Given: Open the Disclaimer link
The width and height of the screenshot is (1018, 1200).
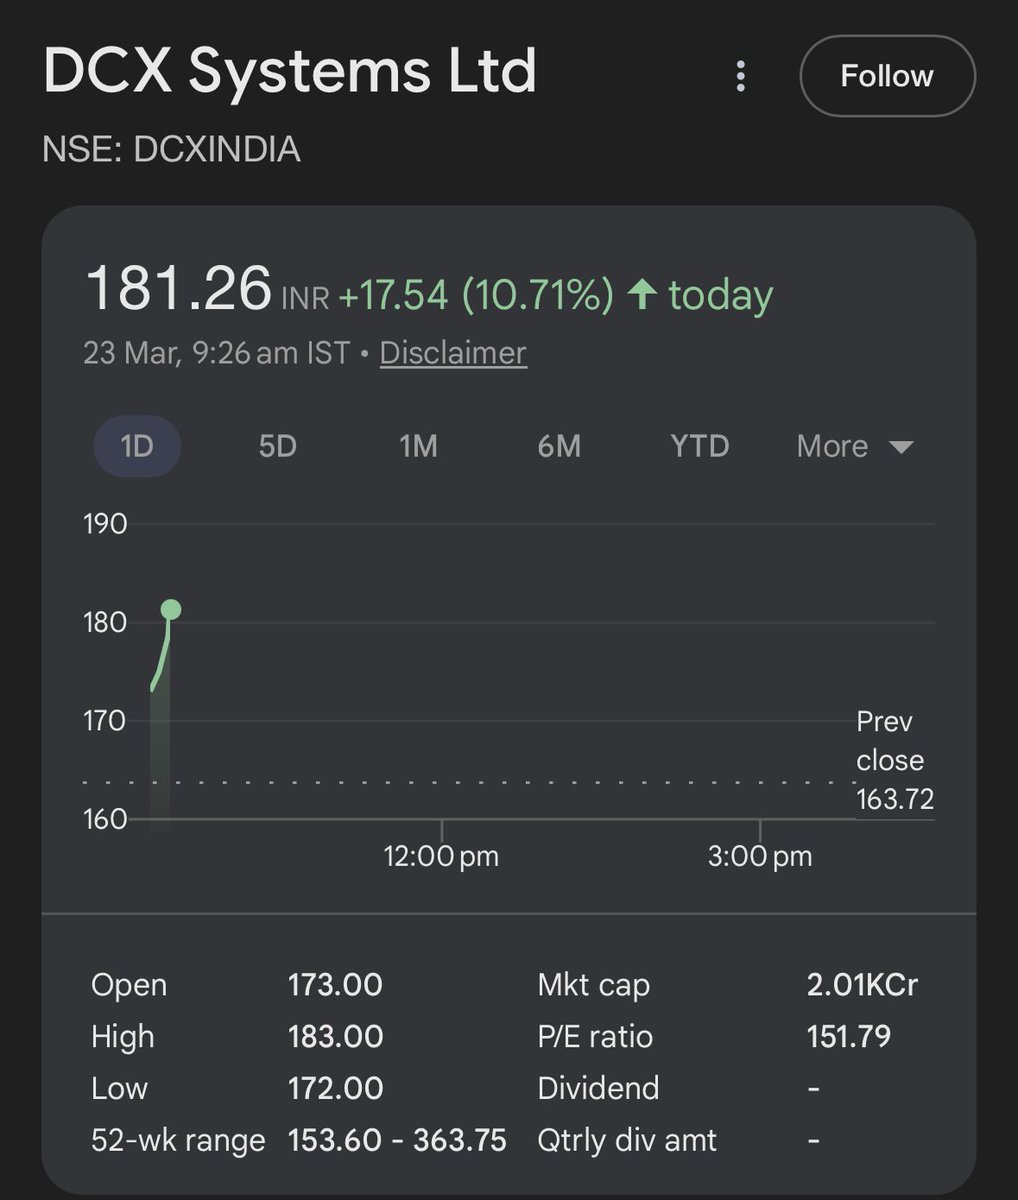Looking at the screenshot, I should coord(453,353).
